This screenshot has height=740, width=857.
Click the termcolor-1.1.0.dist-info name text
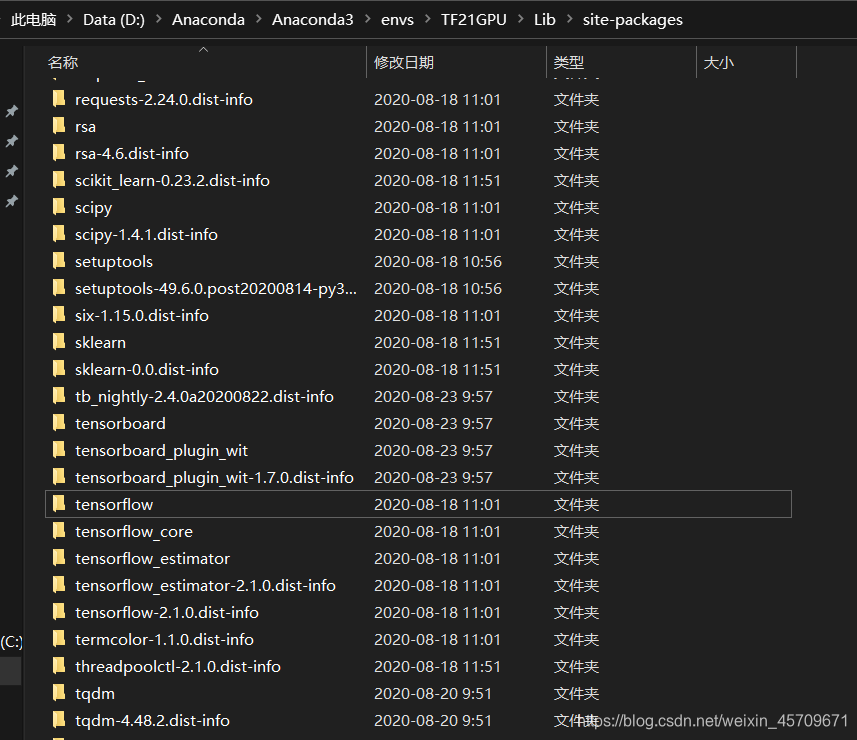pyautogui.click(x=164, y=639)
